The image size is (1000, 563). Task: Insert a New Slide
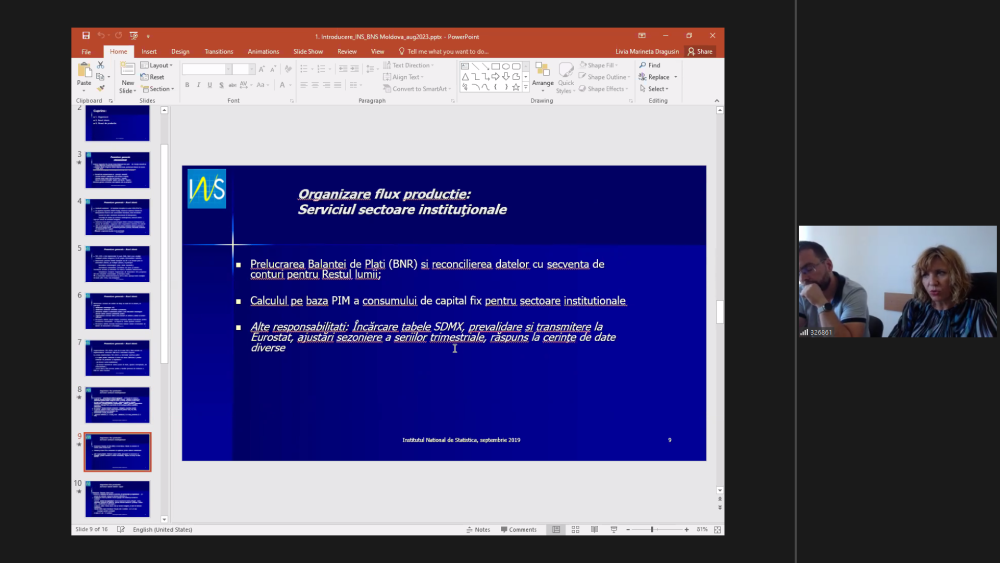128,78
